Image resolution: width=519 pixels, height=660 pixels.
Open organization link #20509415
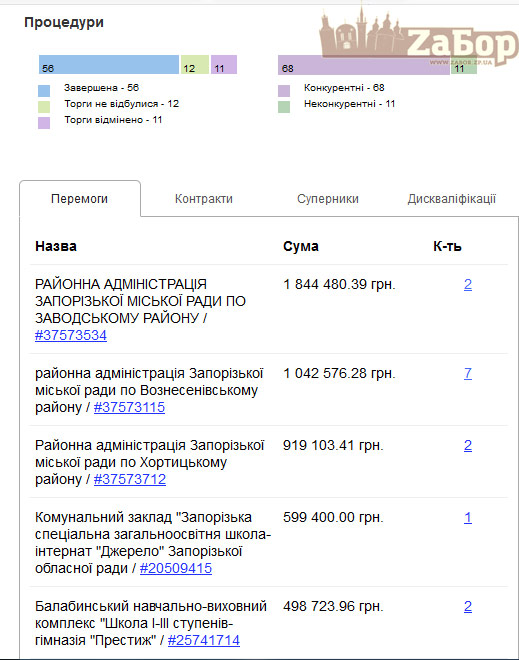176,569
